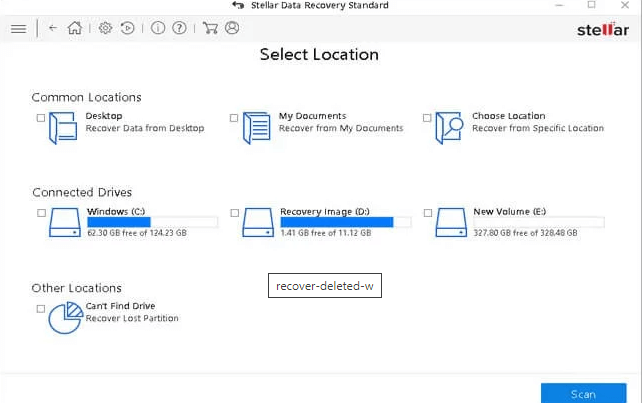Screen dimensions: 644x403
Task: Click the Windows (C:) drive icon
Action: [x=65, y=222]
